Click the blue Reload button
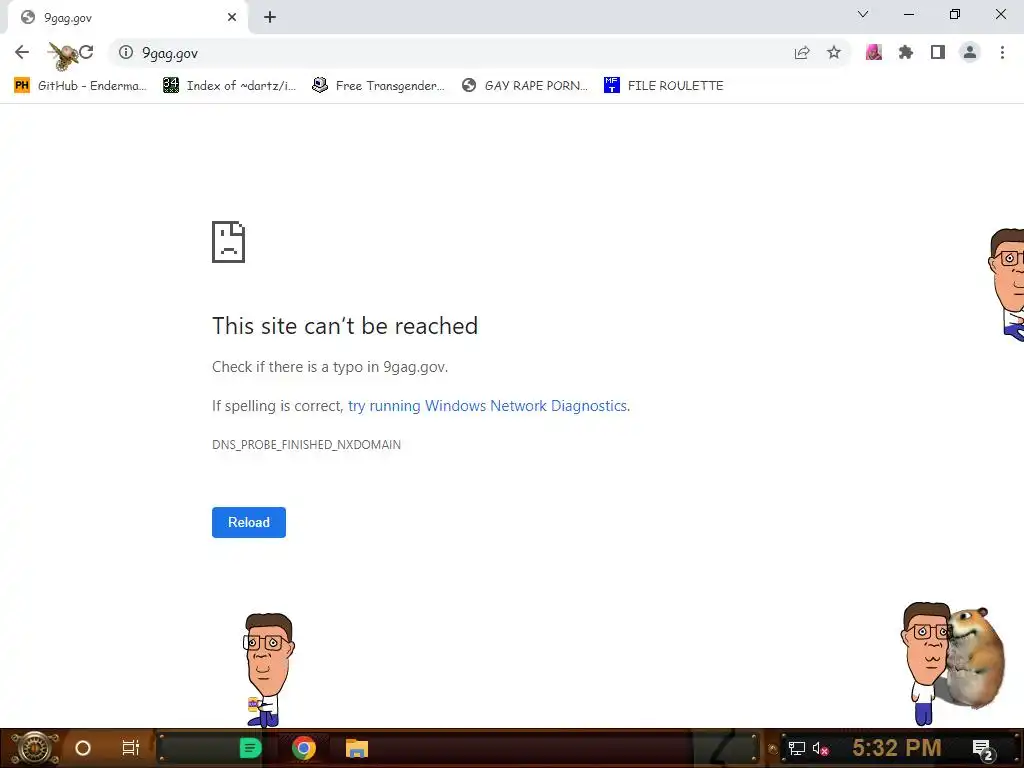 click(249, 522)
